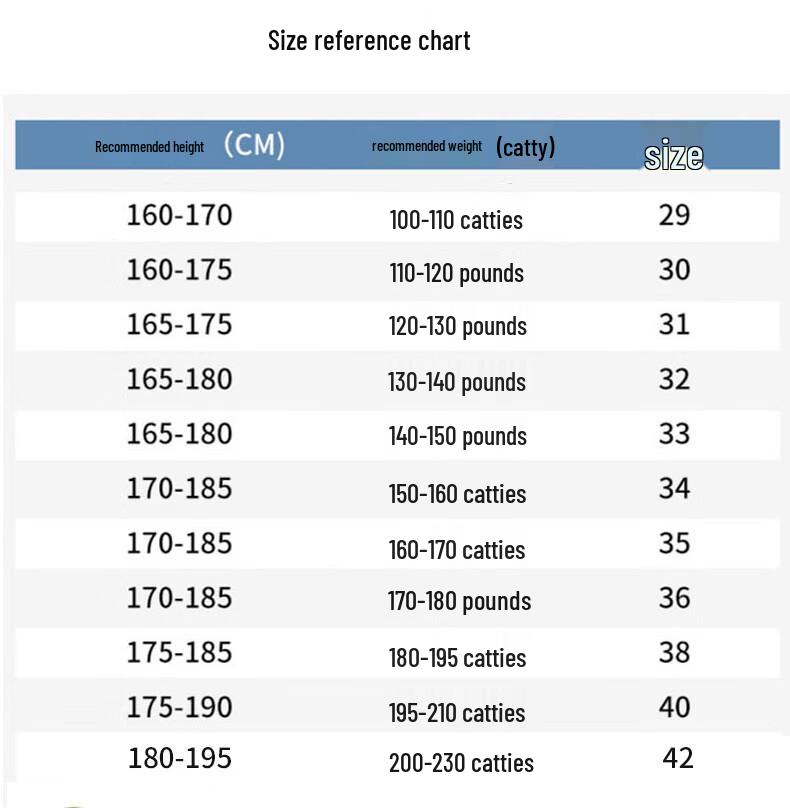
Task: Click the '170-180 pounds' weight cell
Action: point(459,601)
